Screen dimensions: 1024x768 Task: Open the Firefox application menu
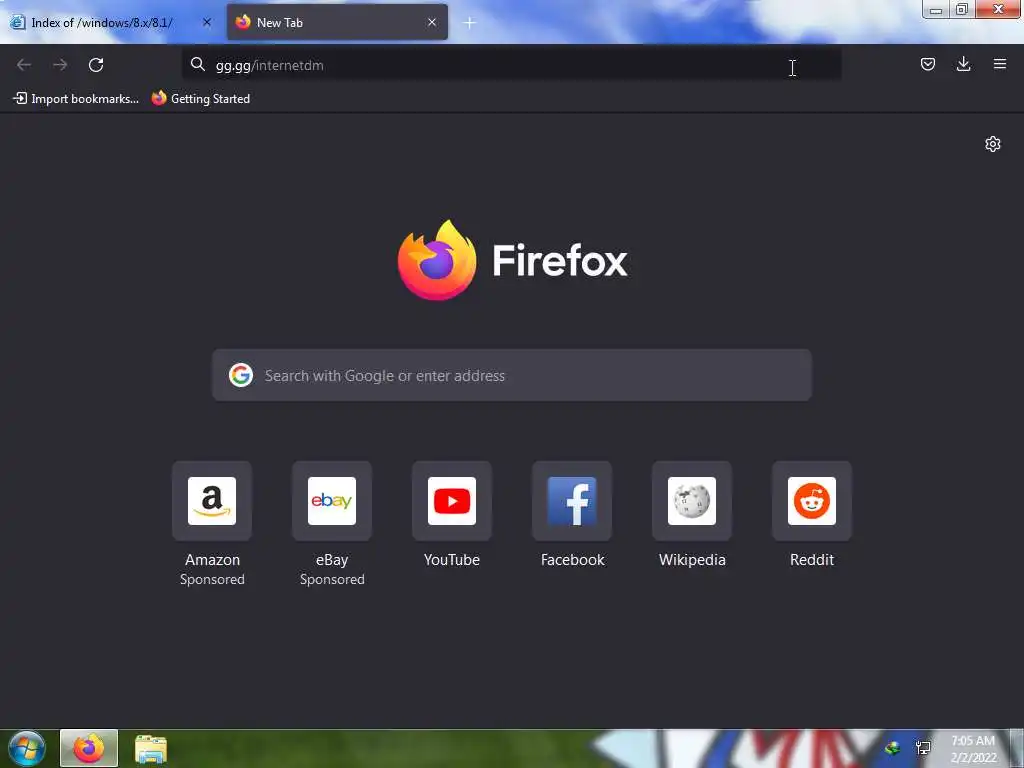click(999, 64)
